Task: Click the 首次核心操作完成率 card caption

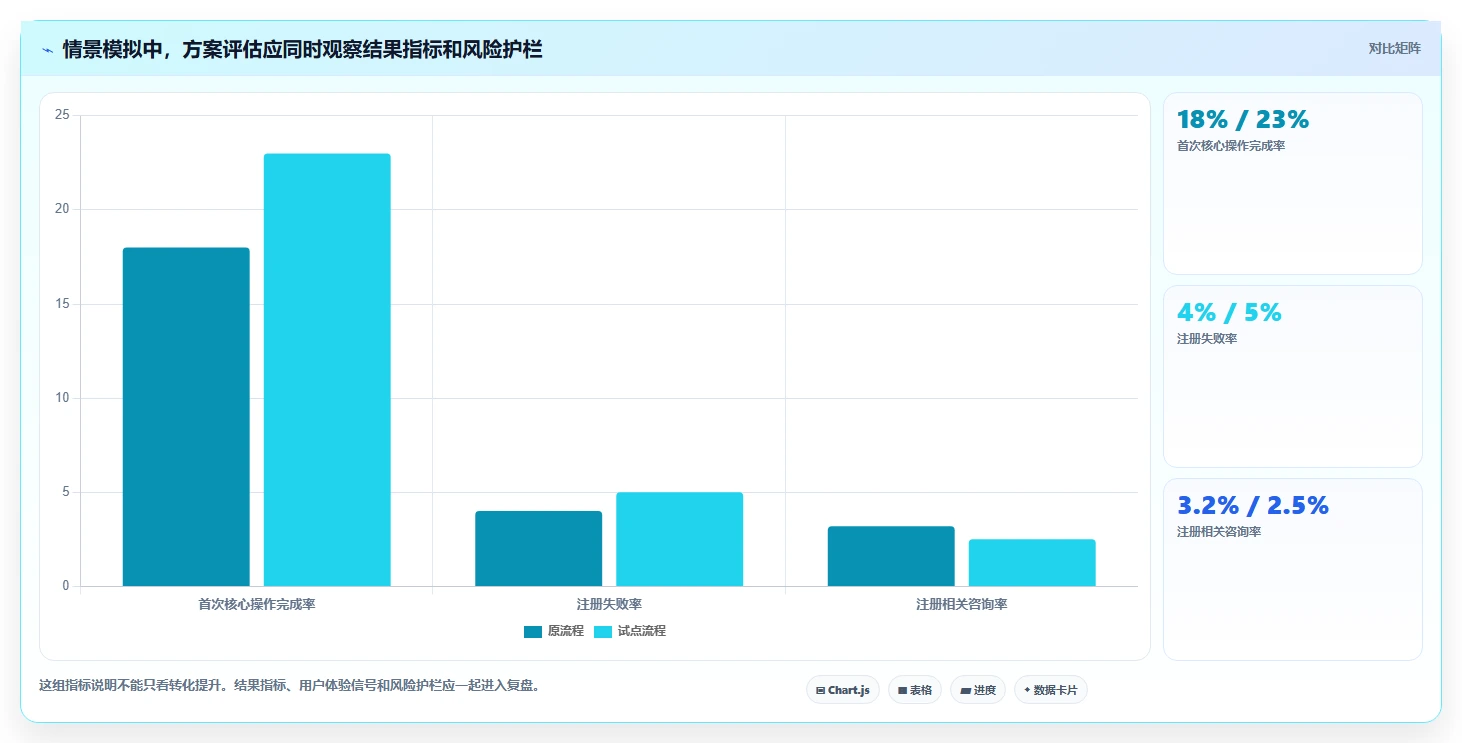Action: coord(1230,146)
